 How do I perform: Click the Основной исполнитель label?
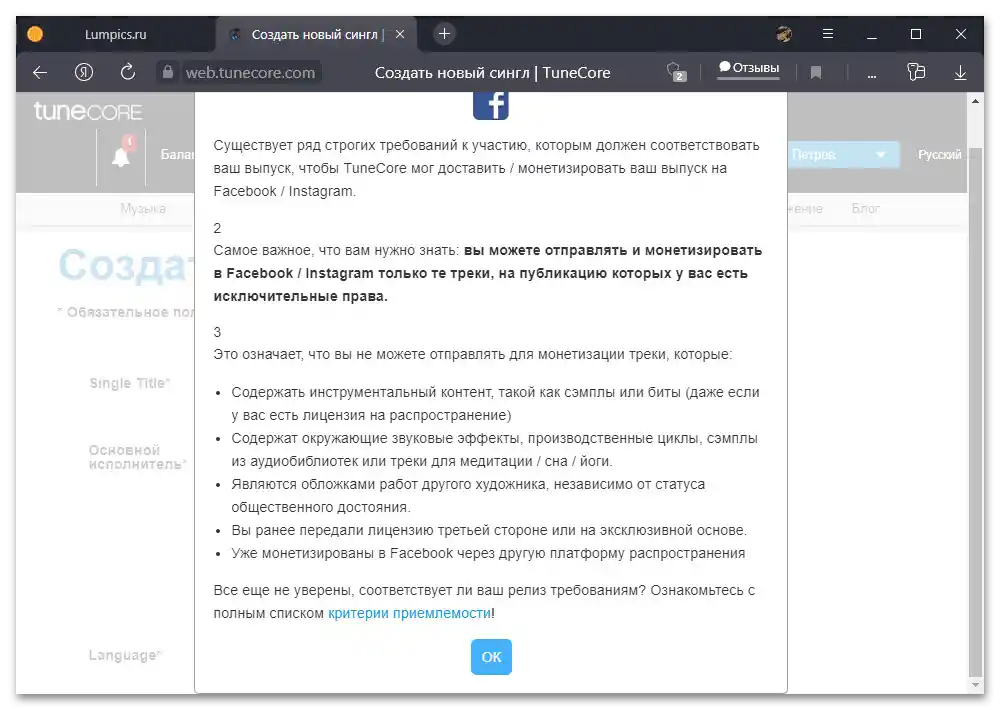[137, 457]
